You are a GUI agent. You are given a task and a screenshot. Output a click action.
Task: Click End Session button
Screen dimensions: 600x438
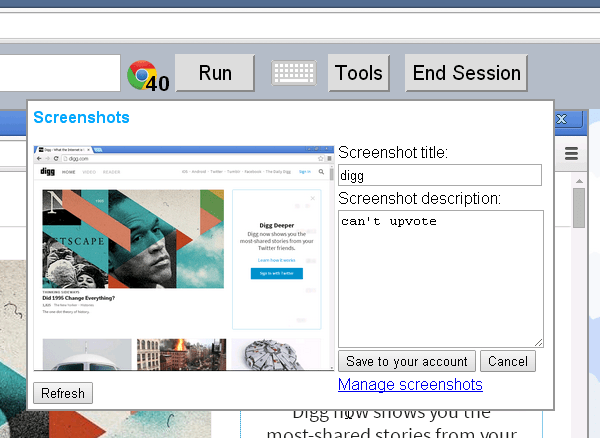(466, 73)
